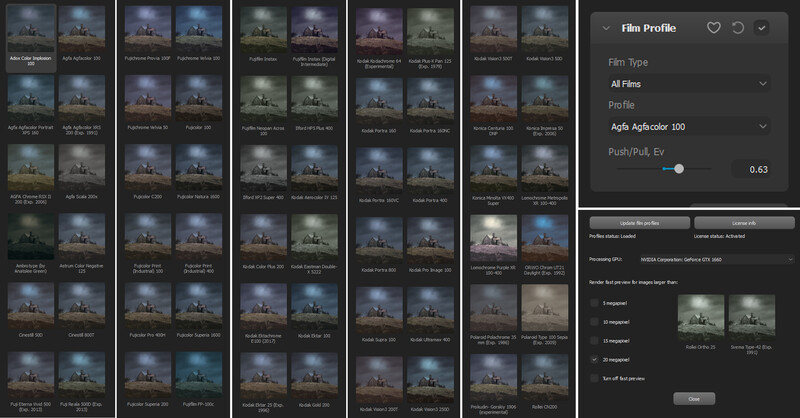Select the Cinestill 800T thumbnail
Viewport: 800px width, 418px height.
[82, 307]
